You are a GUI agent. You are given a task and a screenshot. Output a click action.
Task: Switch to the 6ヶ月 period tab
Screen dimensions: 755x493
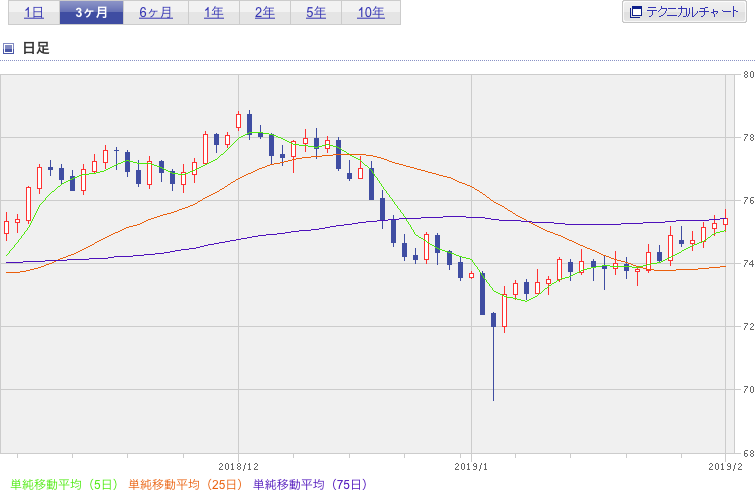(x=156, y=13)
